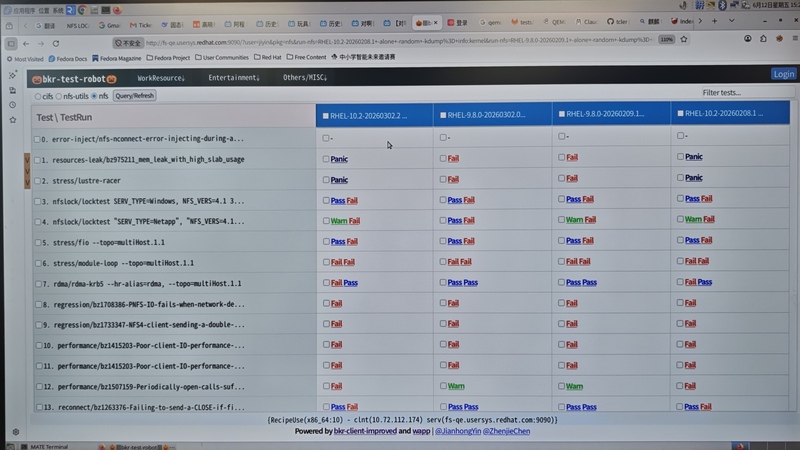Tick the checkbox beside Warn in row 12, RHEL-9.8.0-20260302.0
This screenshot has width=800, height=450.
(x=443, y=386)
